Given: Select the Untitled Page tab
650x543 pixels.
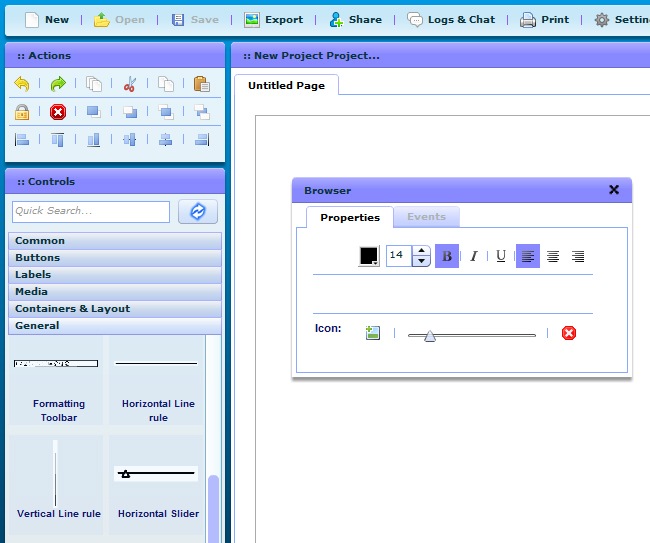Looking at the screenshot, I should 286,86.
